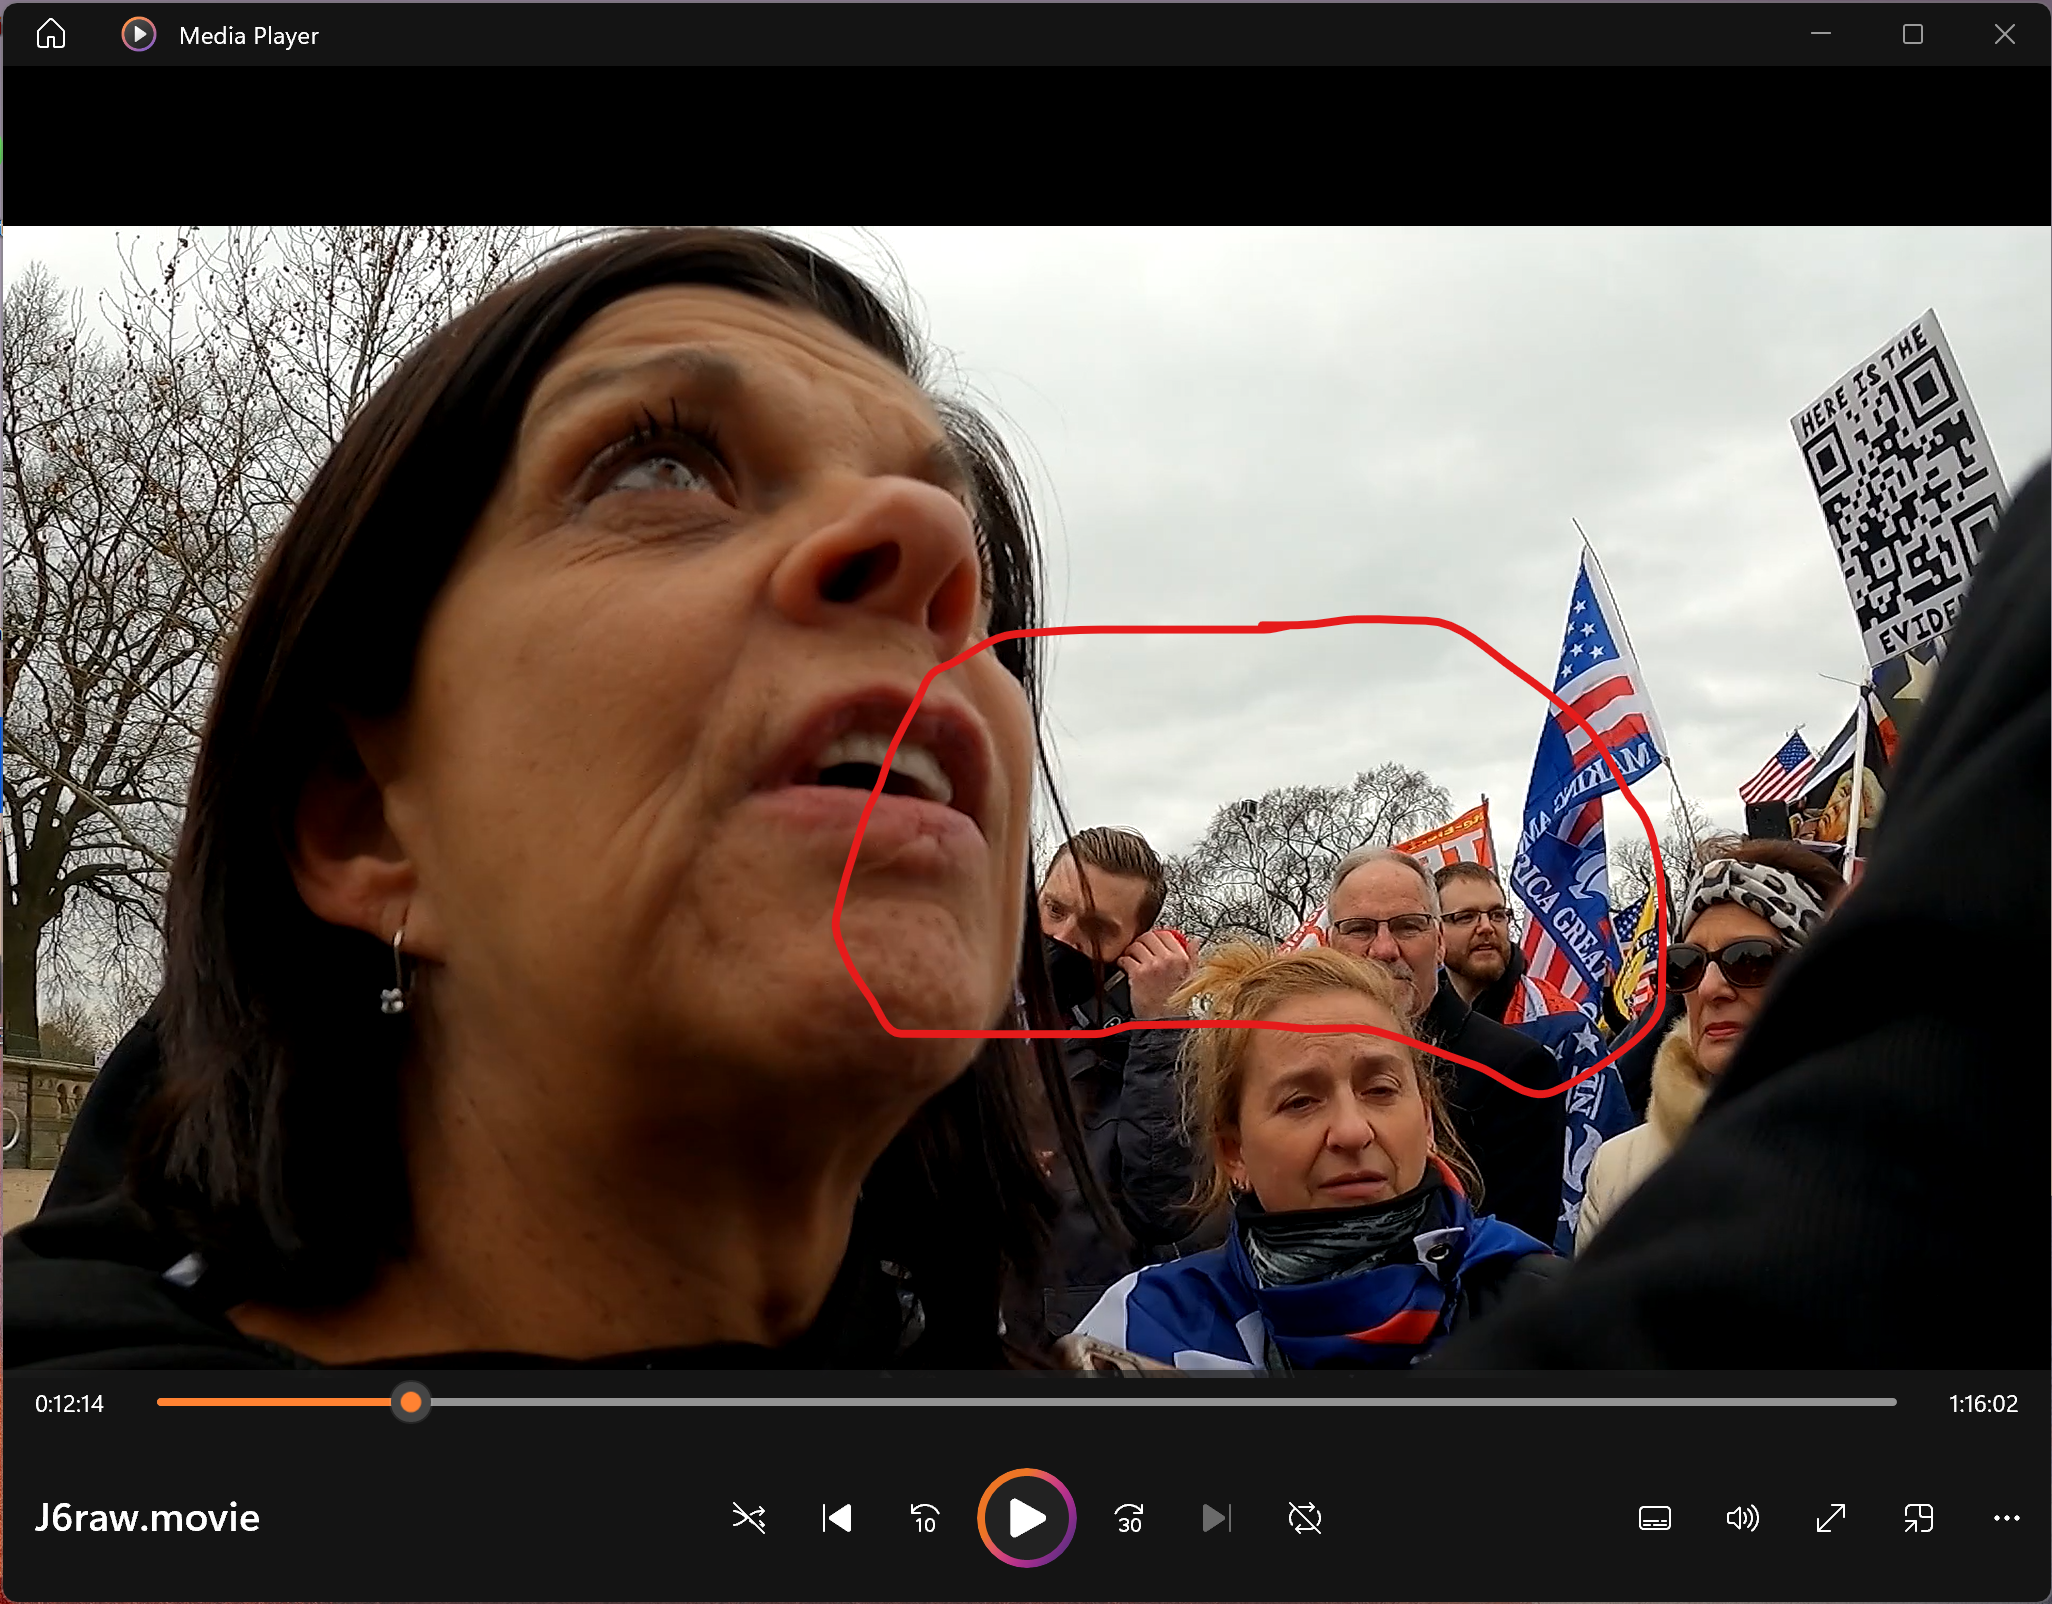
Task: Click total duration 1:16:02
Action: click(x=1983, y=1404)
